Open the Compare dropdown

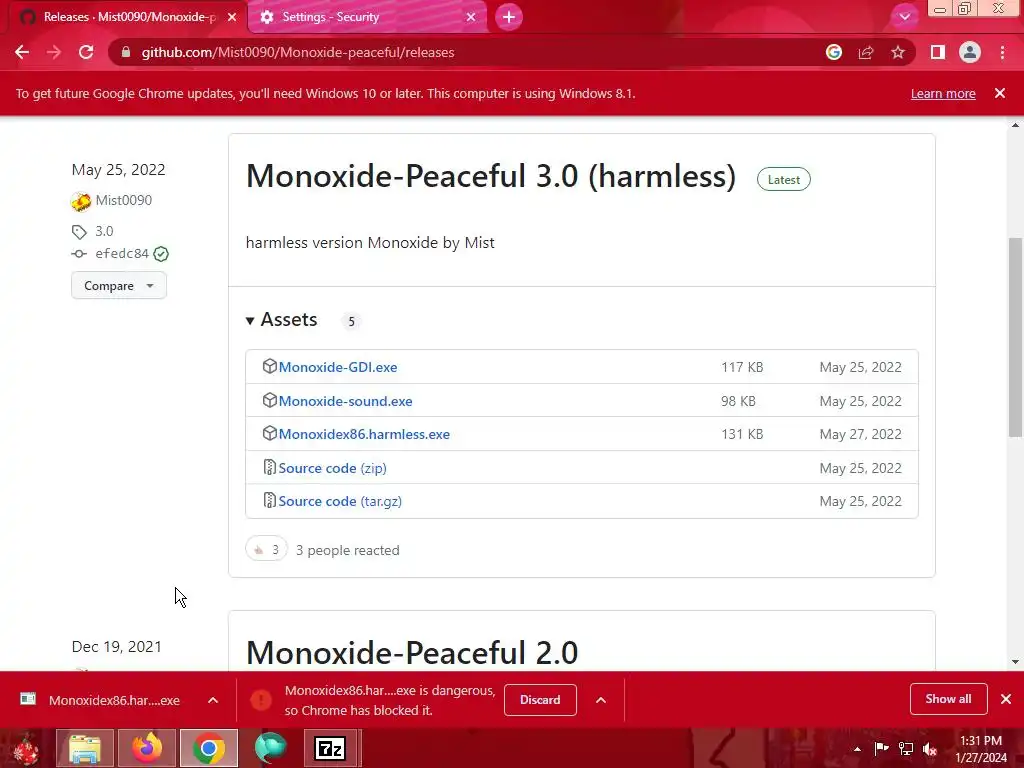pyautogui.click(x=119, y=286)
